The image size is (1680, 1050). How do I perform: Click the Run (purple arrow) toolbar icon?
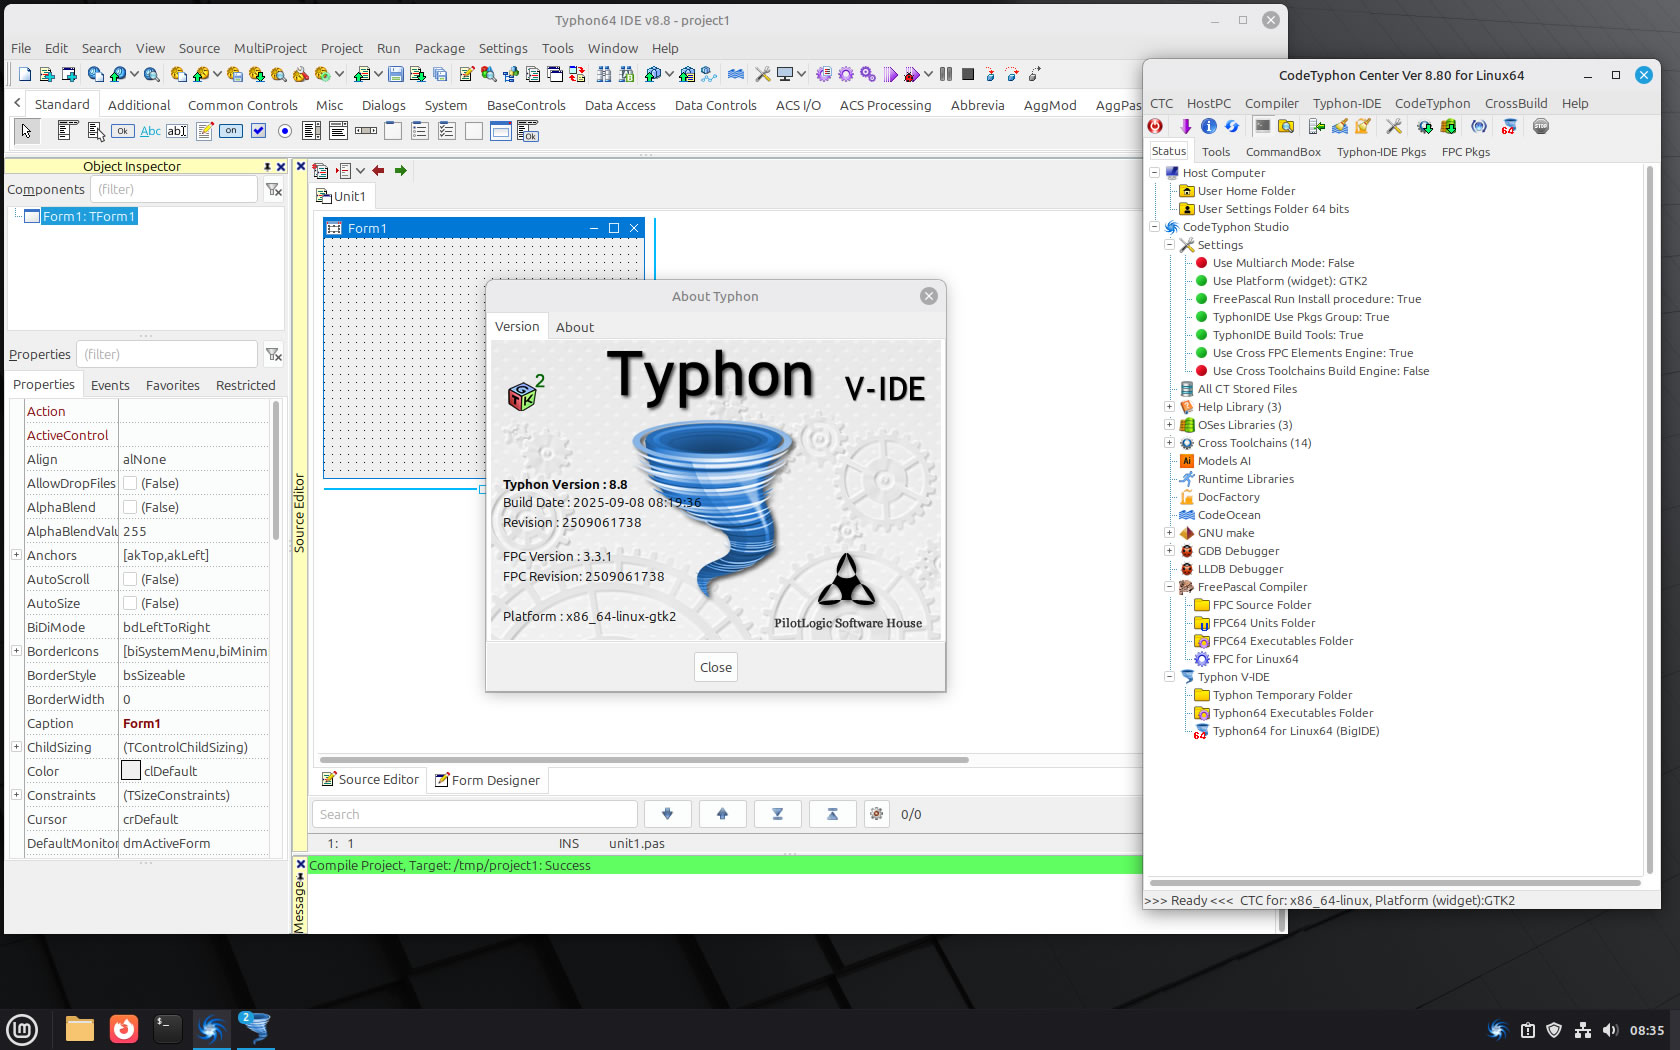tap(890, 74)
